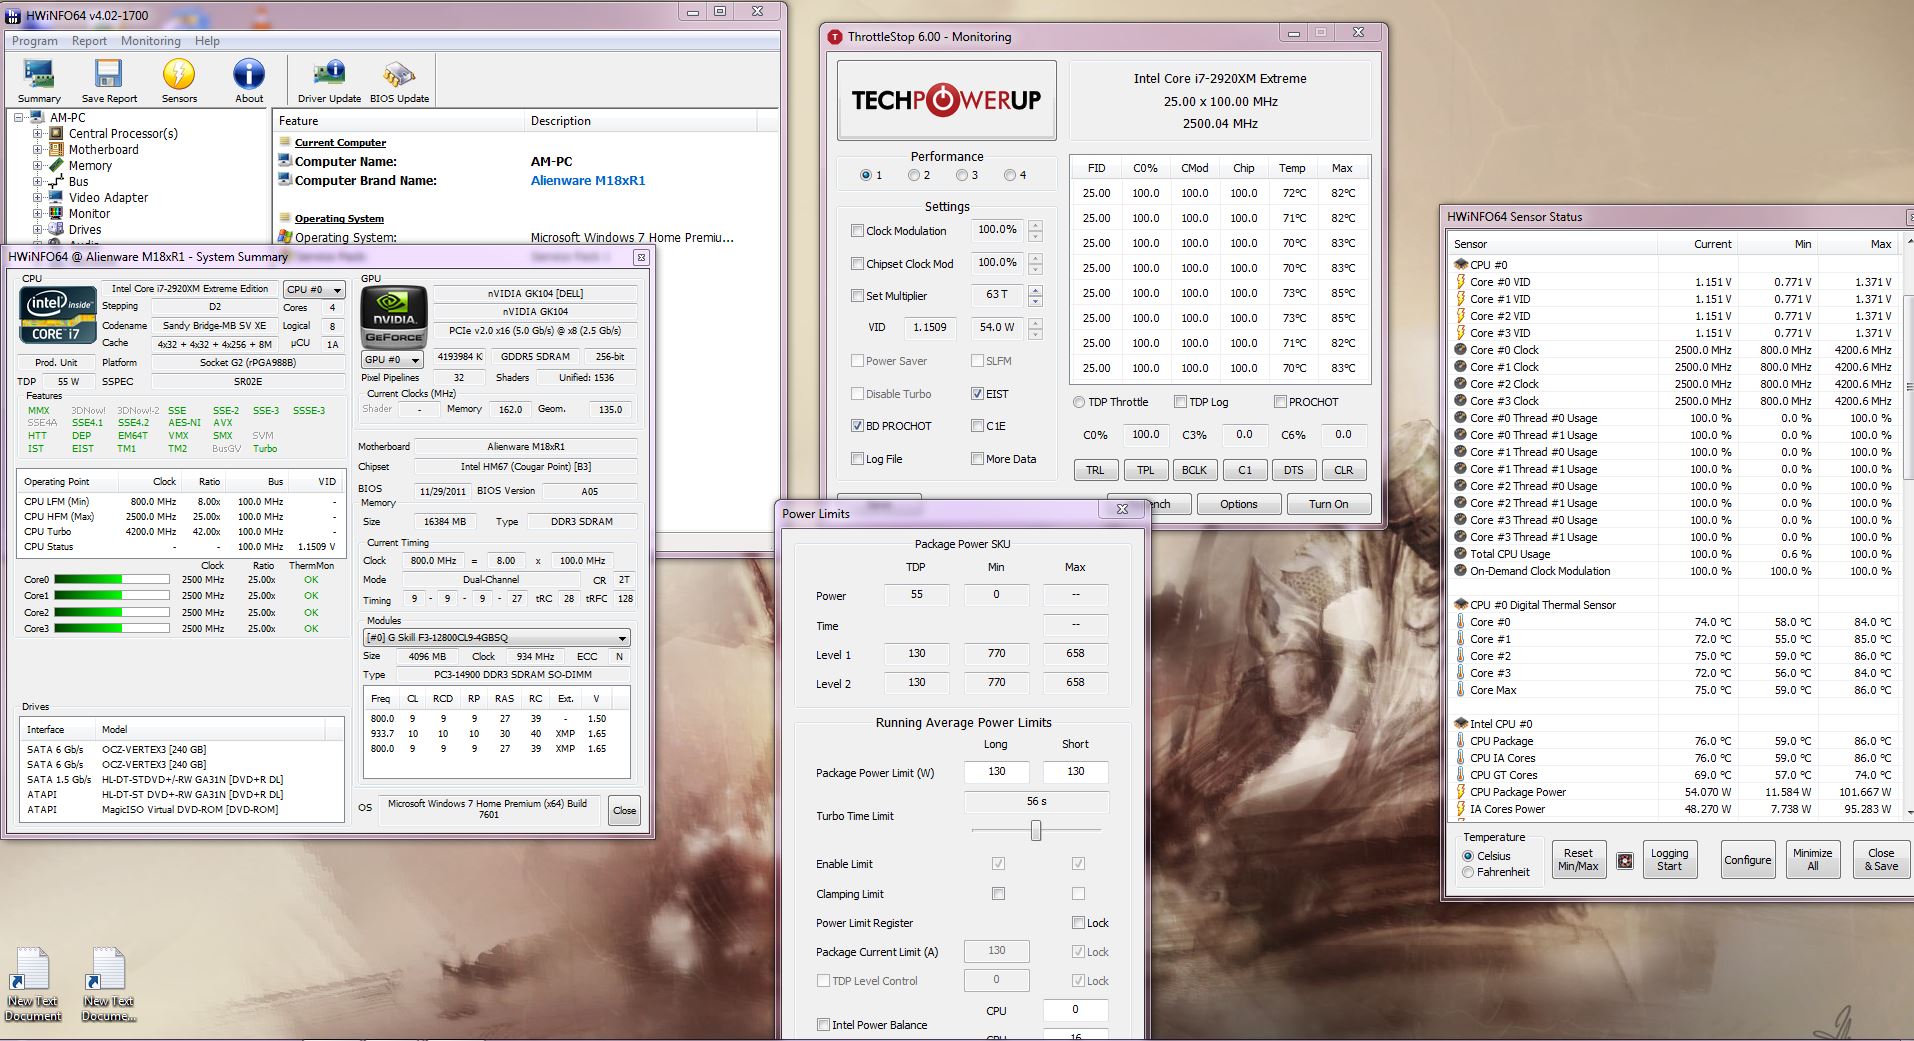This screenshot has height=1041, width=1914.
Task: Select the Intel CPU #0 sensor group
Action: tap(1501, 724)
